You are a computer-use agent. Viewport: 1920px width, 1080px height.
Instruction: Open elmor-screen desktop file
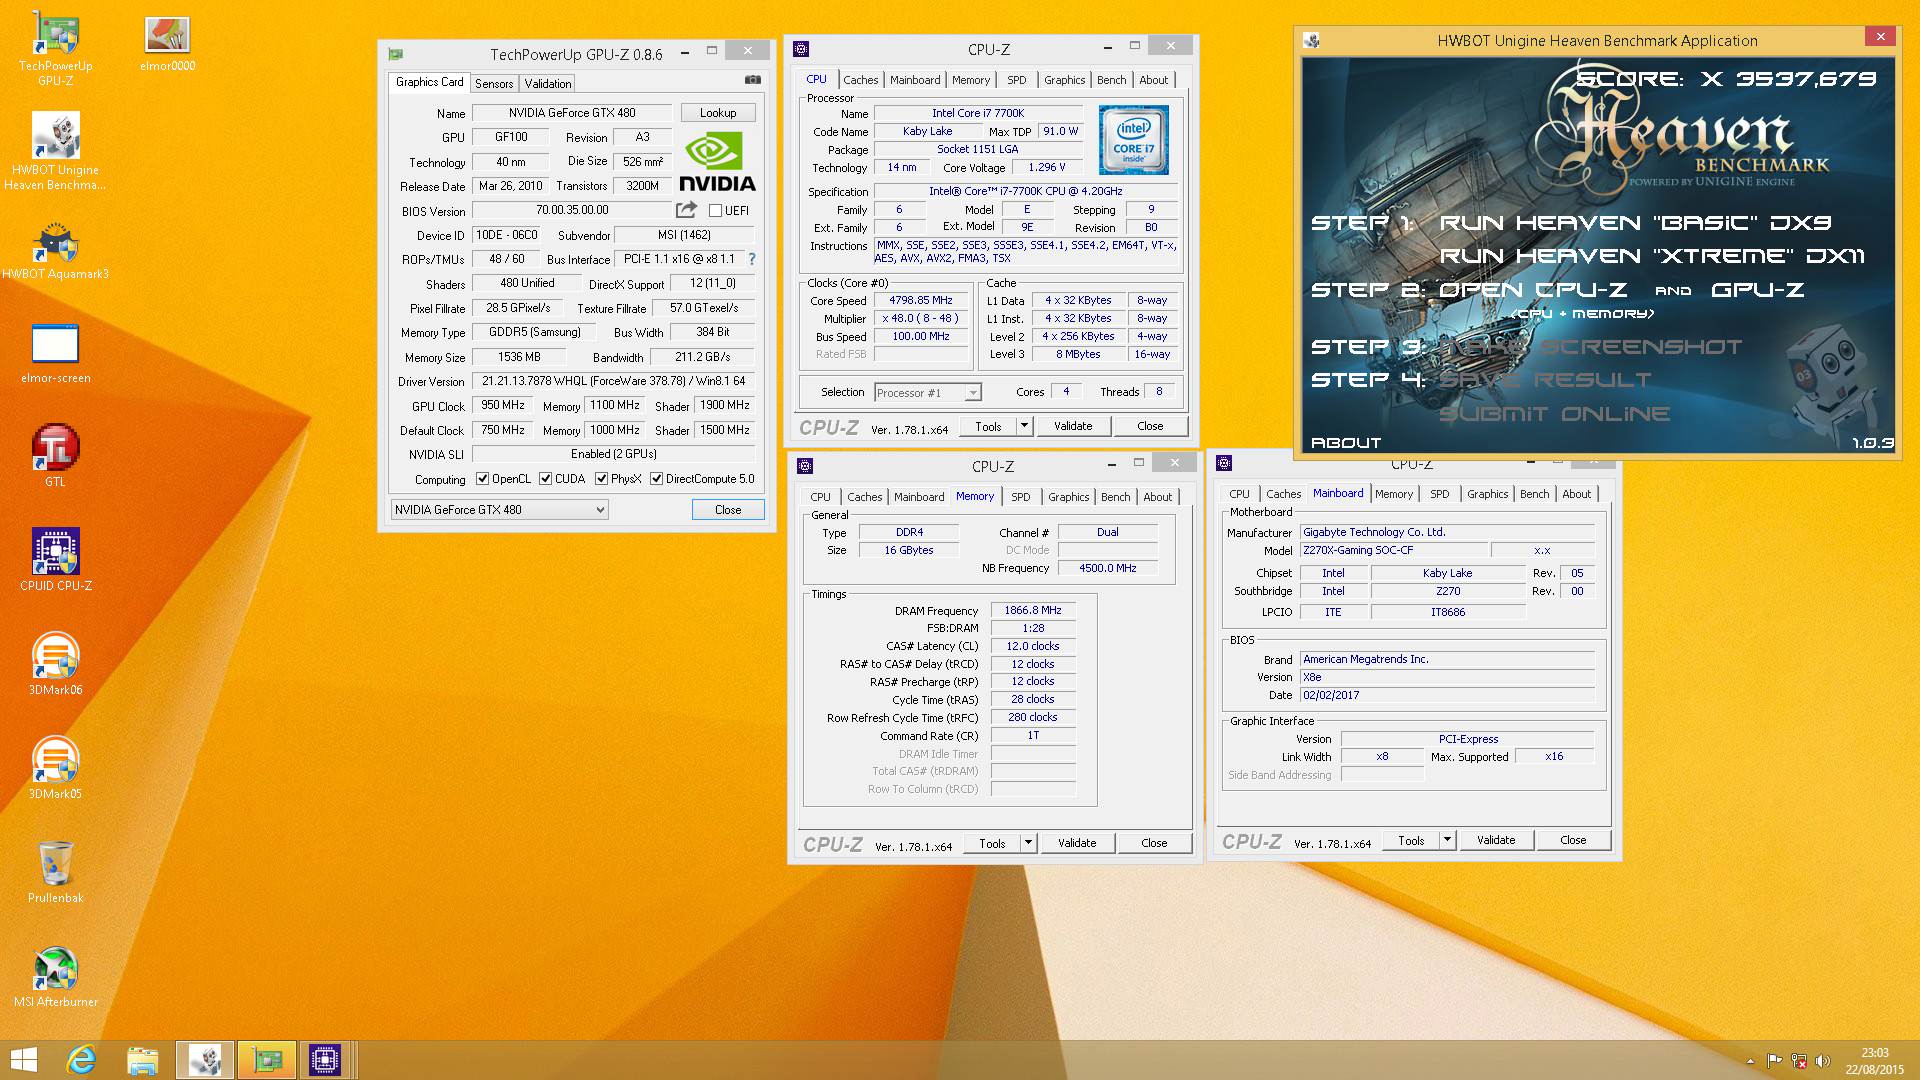tap(56, 354)
